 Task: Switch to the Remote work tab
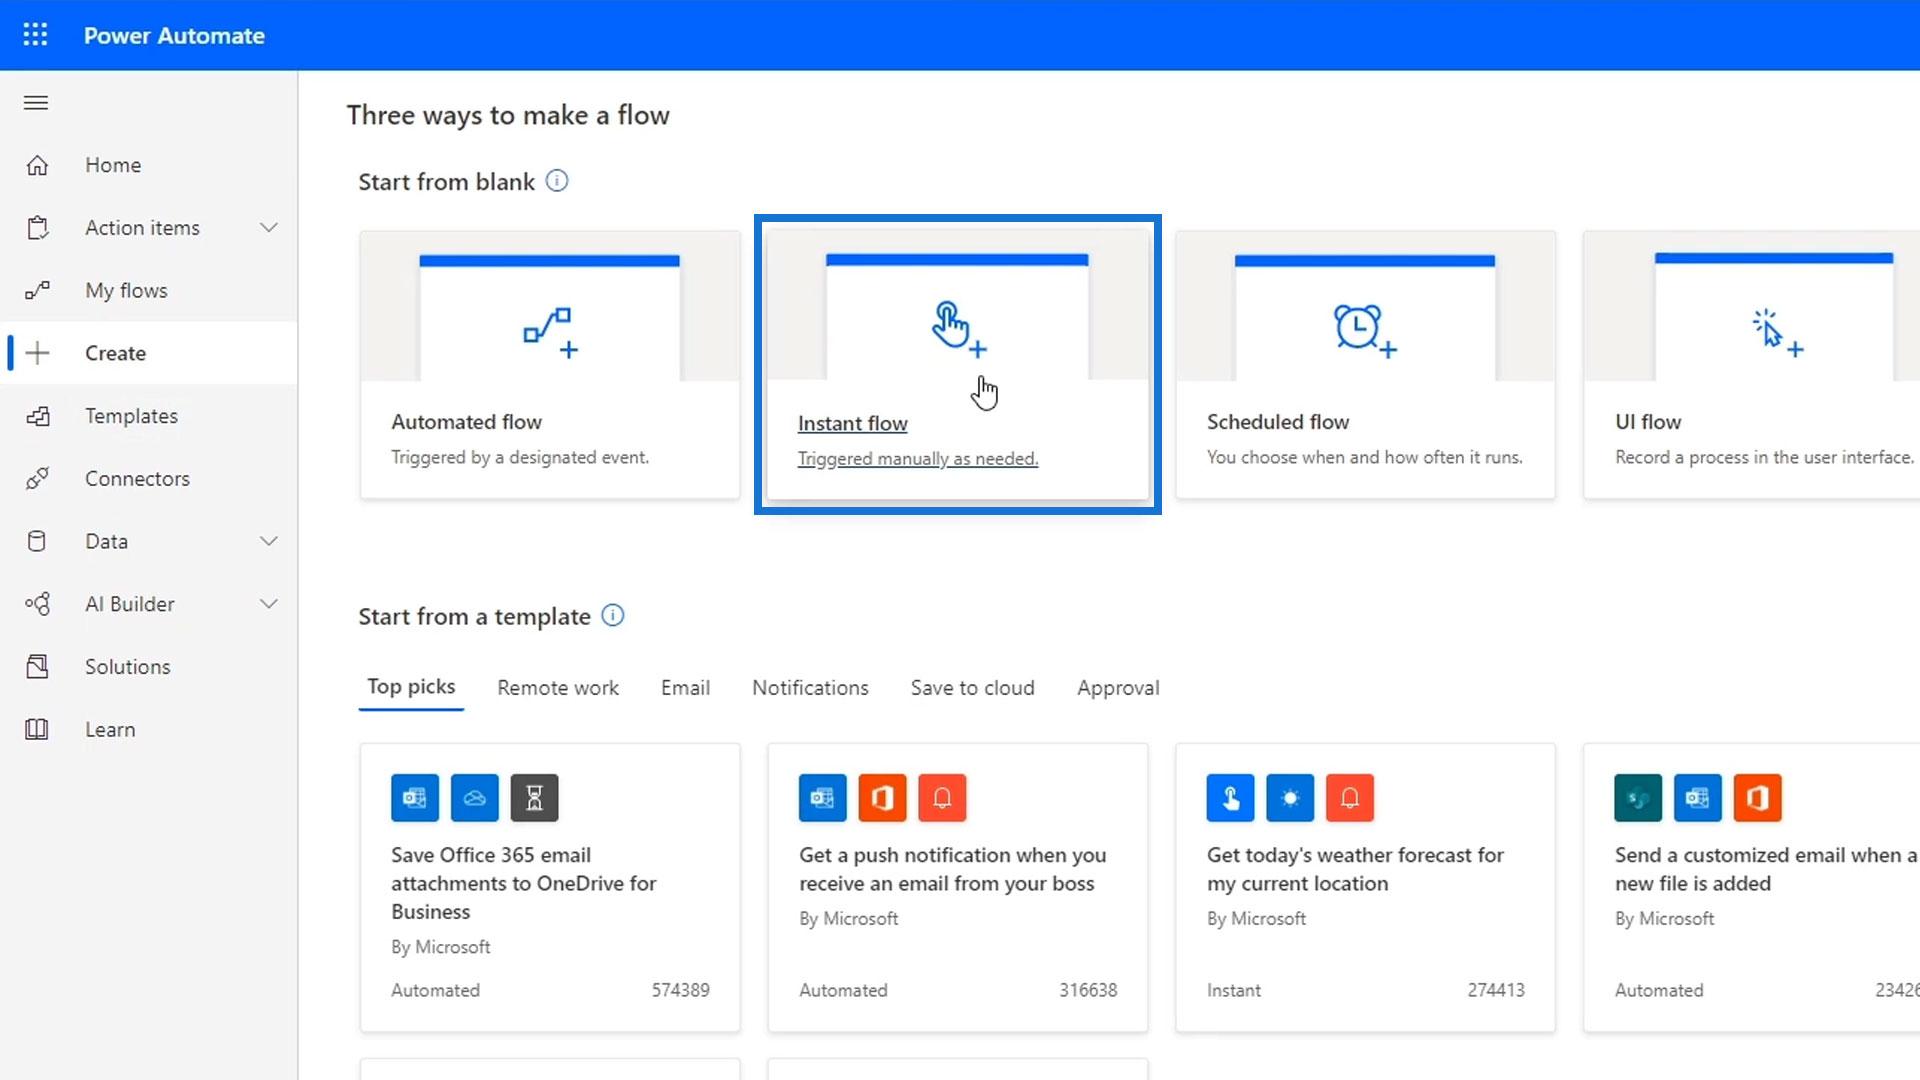557,688
